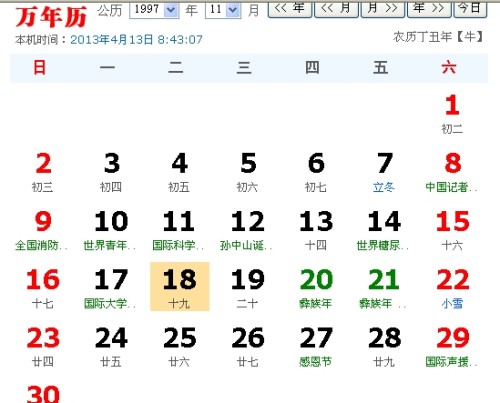This screenshot has height=403, width=500.
Task: Select highlighted date 18
Action: pos(180,287)
